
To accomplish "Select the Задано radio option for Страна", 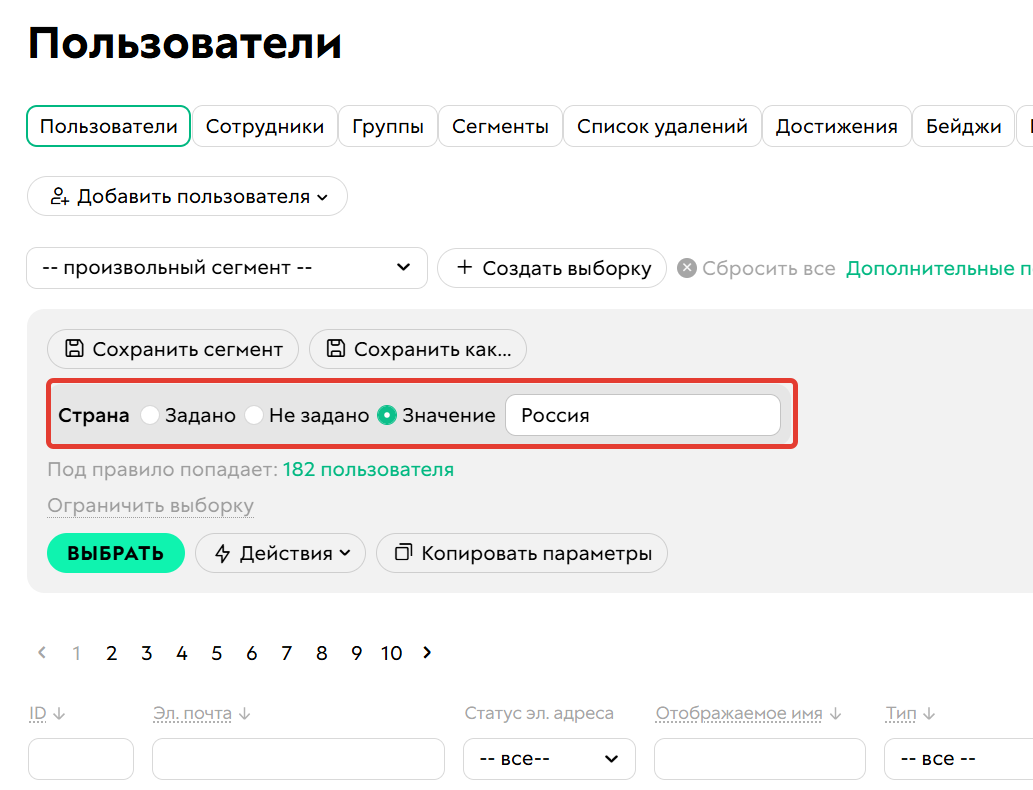I will [x=150, y=414].
